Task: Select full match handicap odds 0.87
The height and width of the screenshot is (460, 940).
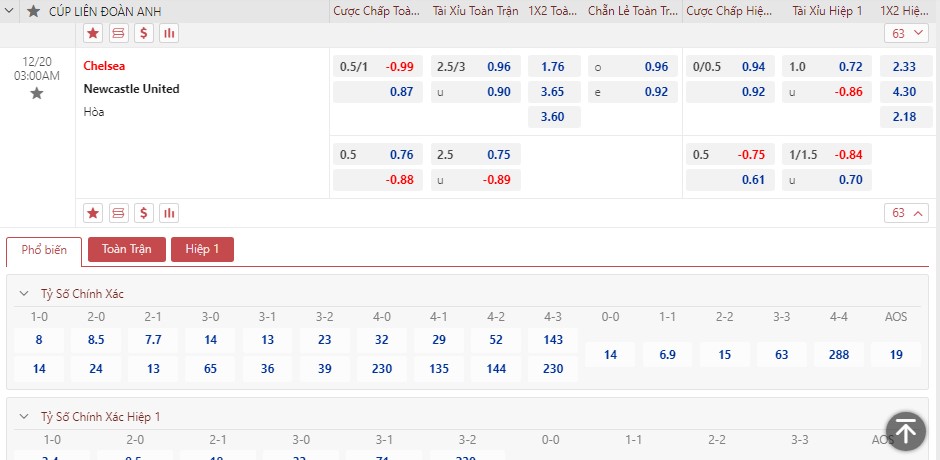Action: [x=378, y=92]
